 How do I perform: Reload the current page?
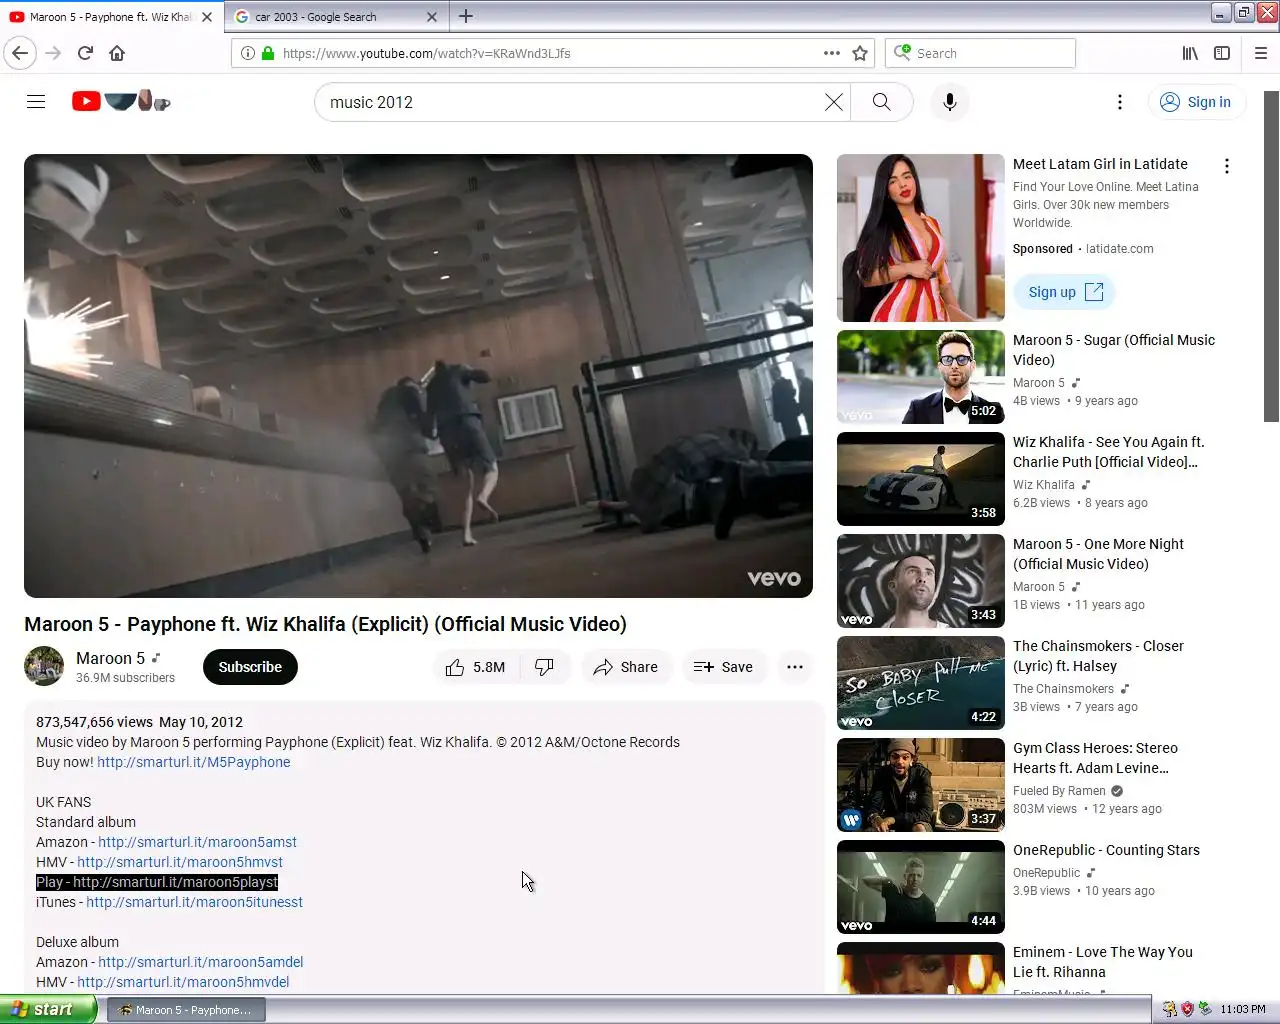(x=85, y=53)
